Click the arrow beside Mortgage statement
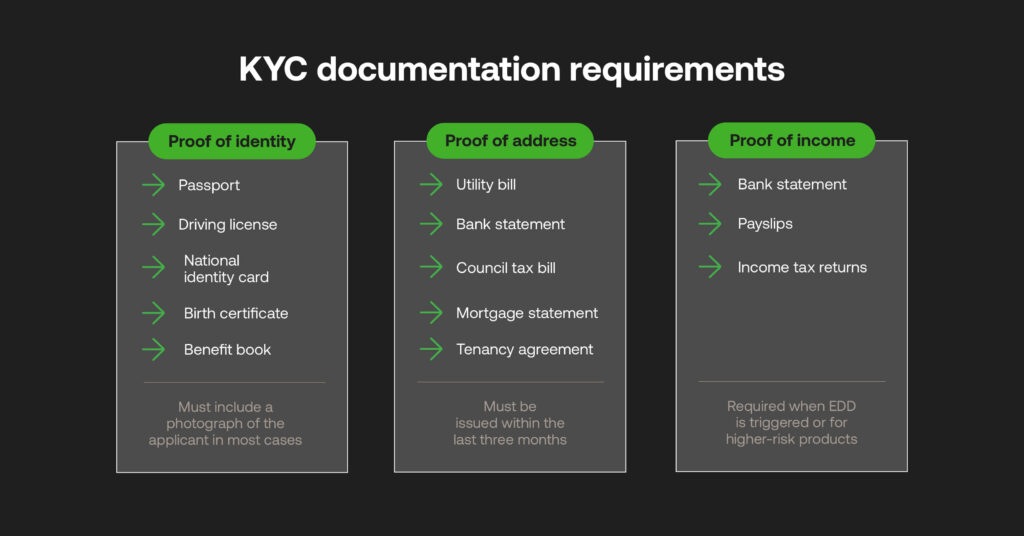Screen dimensions: 1024x536 pos(431,313)
